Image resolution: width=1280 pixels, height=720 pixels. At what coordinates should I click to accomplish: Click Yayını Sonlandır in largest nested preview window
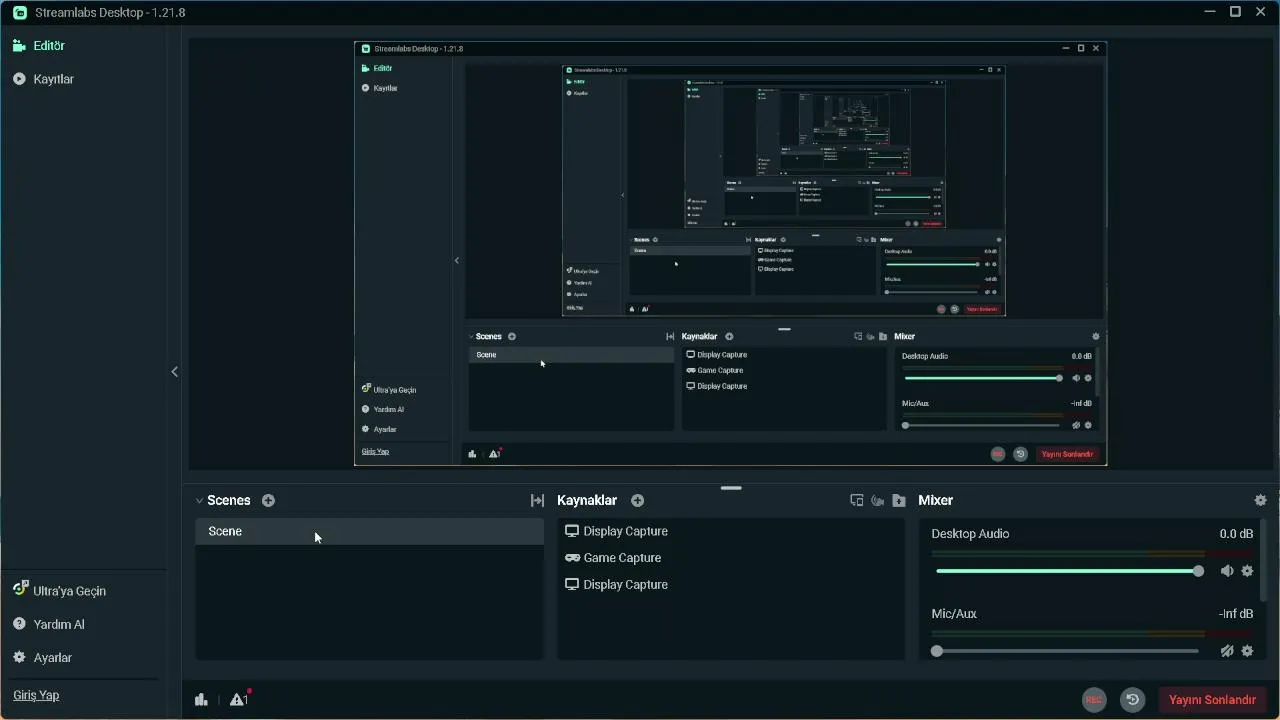coord(1067,454)
